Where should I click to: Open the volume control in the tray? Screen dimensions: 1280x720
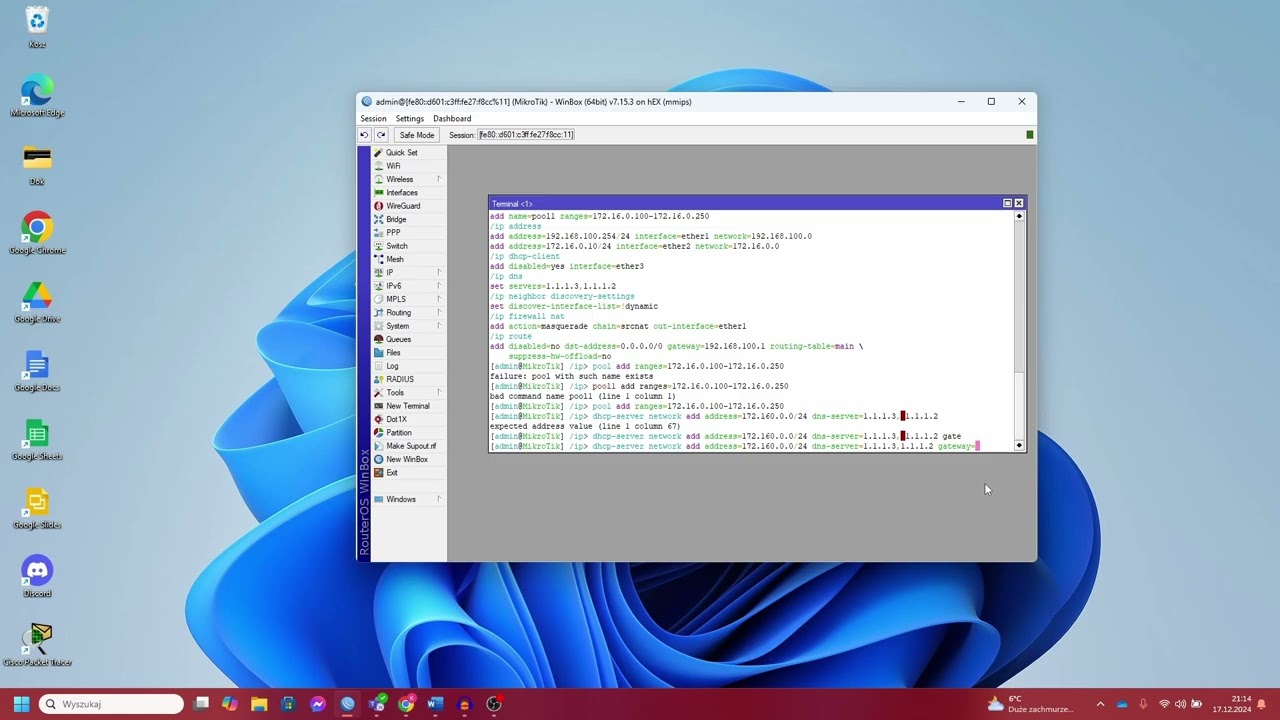click(x=1181, y=704)
